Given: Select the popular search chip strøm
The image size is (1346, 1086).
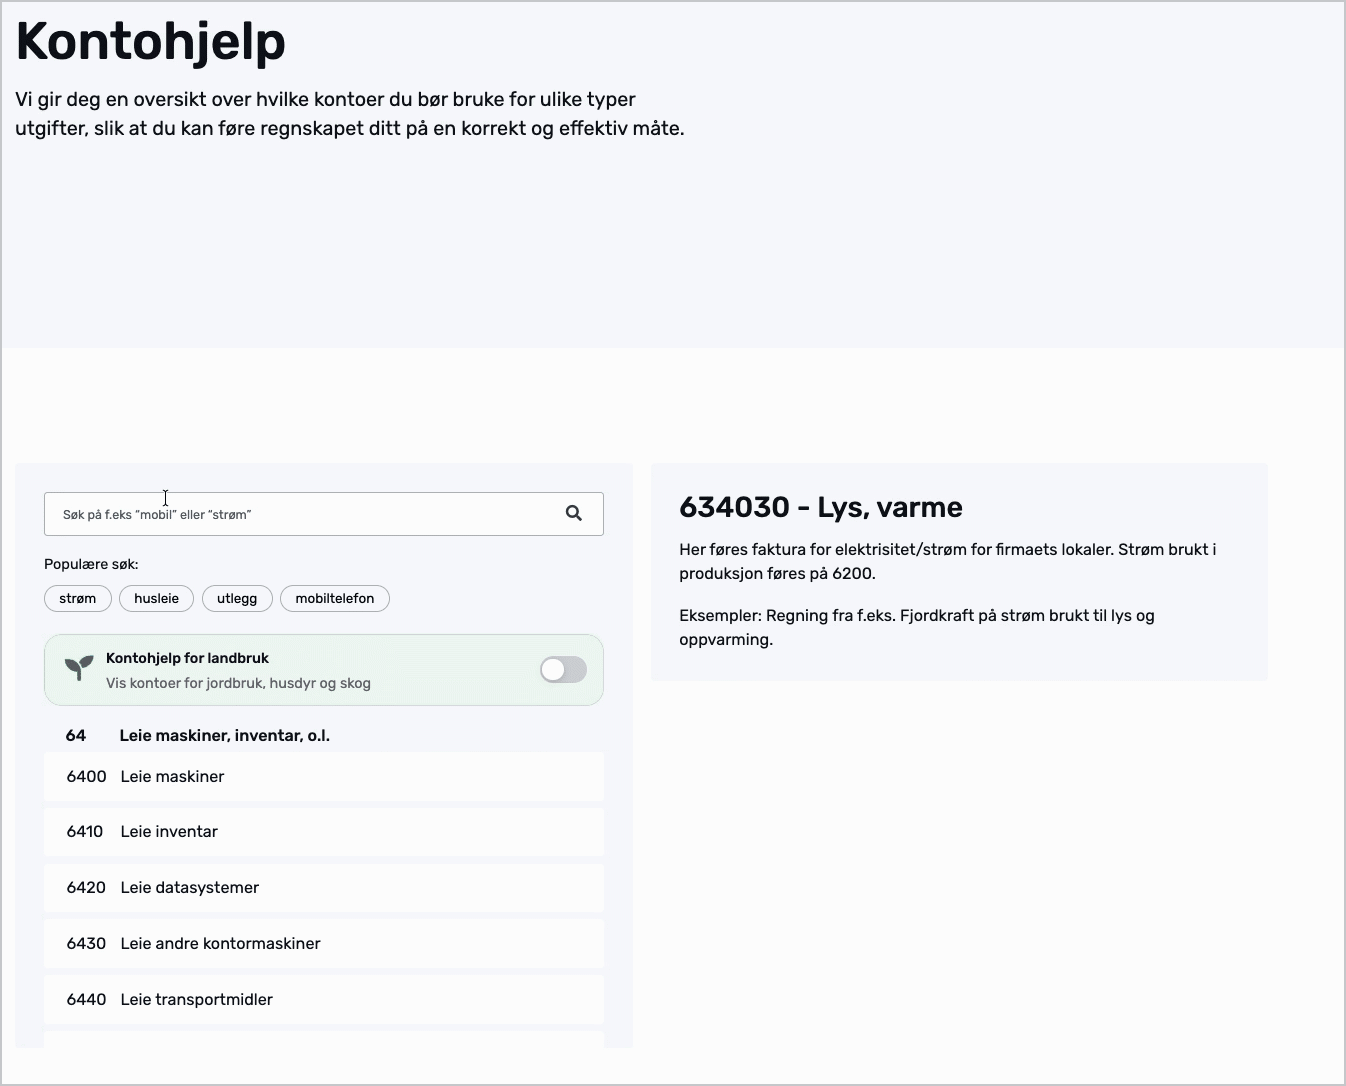Looking at the screenshot, I should point(78,598).
